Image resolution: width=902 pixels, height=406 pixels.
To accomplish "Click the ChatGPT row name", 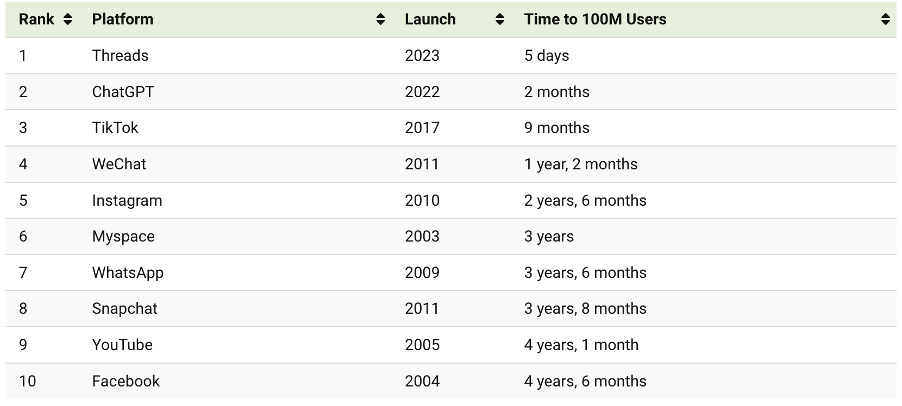I will (123, 92).
